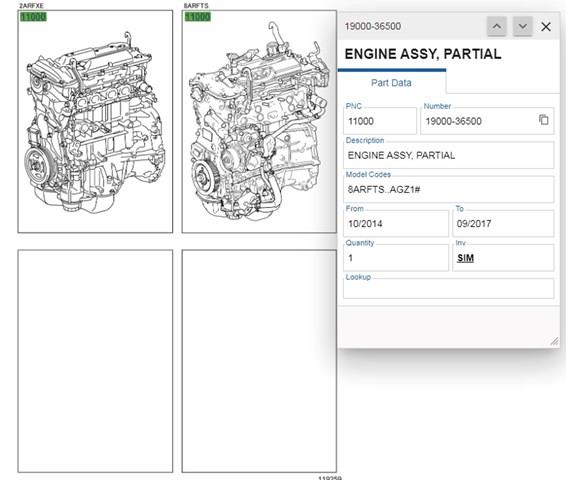This screenshot has height=480, width=566.
Task: Go to previous part with up chevron
Action: (497, 26)
